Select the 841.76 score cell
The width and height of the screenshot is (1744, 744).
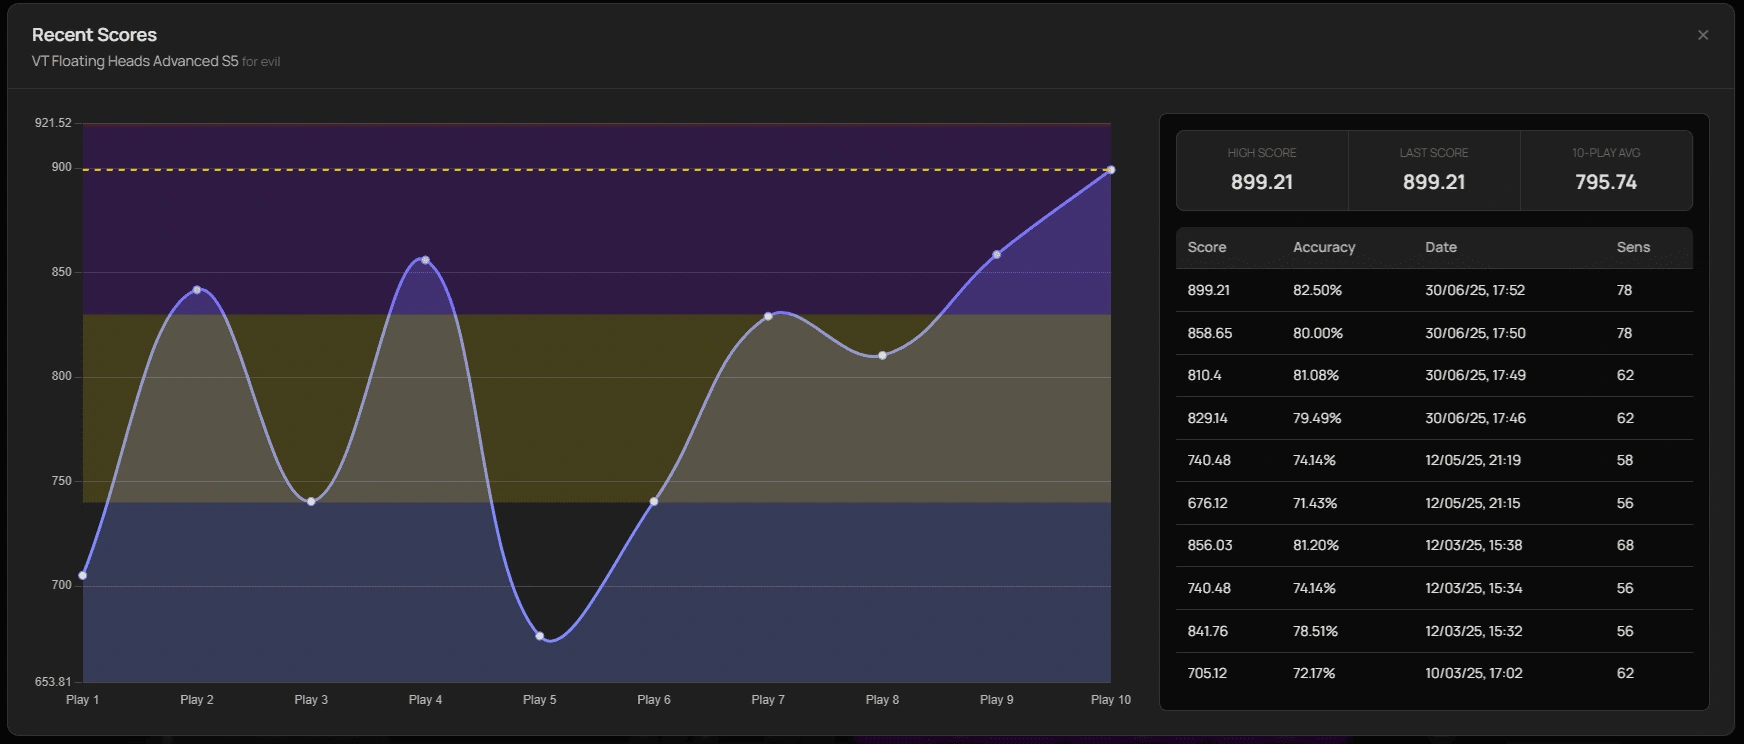pyautogui.click(x=1208, y=631)
